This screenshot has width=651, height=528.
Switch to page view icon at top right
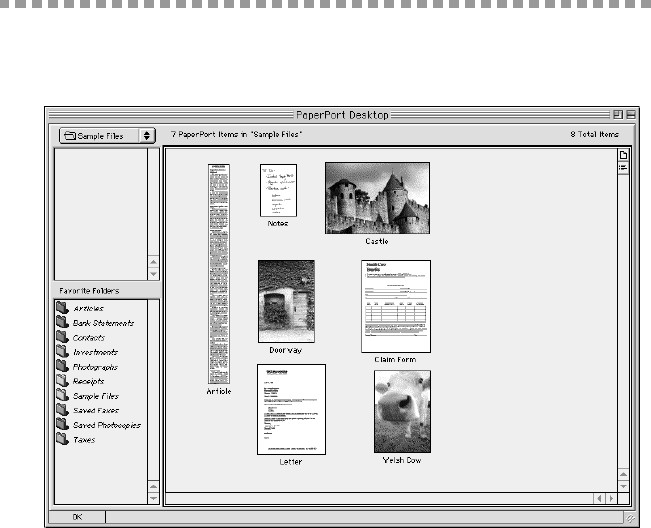click(x=623, y=155)
